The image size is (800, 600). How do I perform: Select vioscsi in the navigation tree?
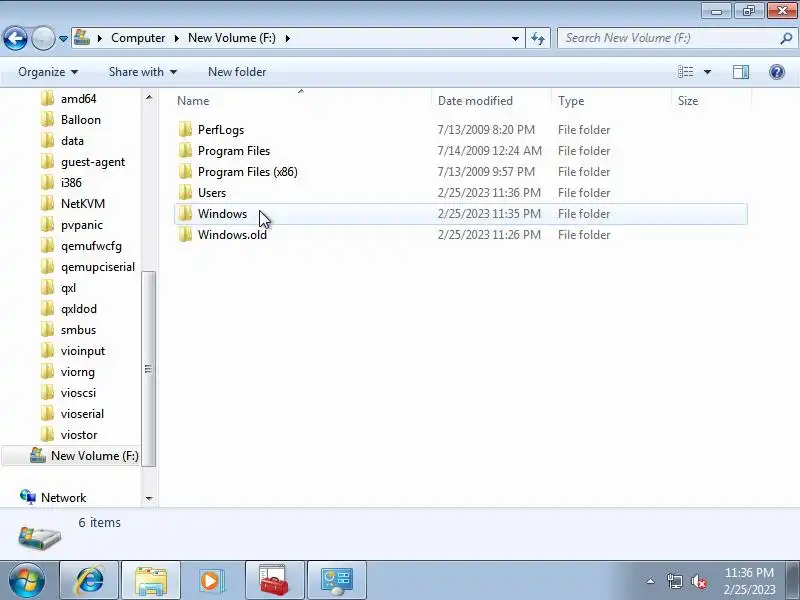pos(78,393)
